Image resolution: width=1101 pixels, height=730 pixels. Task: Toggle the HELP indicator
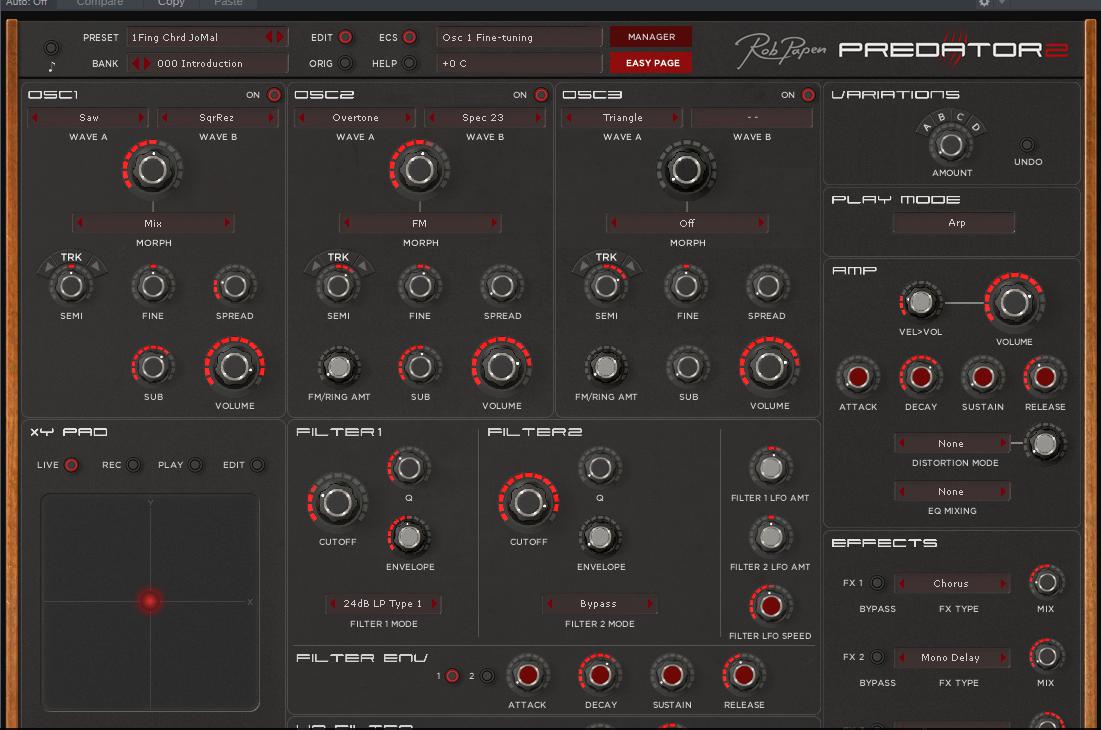click(409, 63)
